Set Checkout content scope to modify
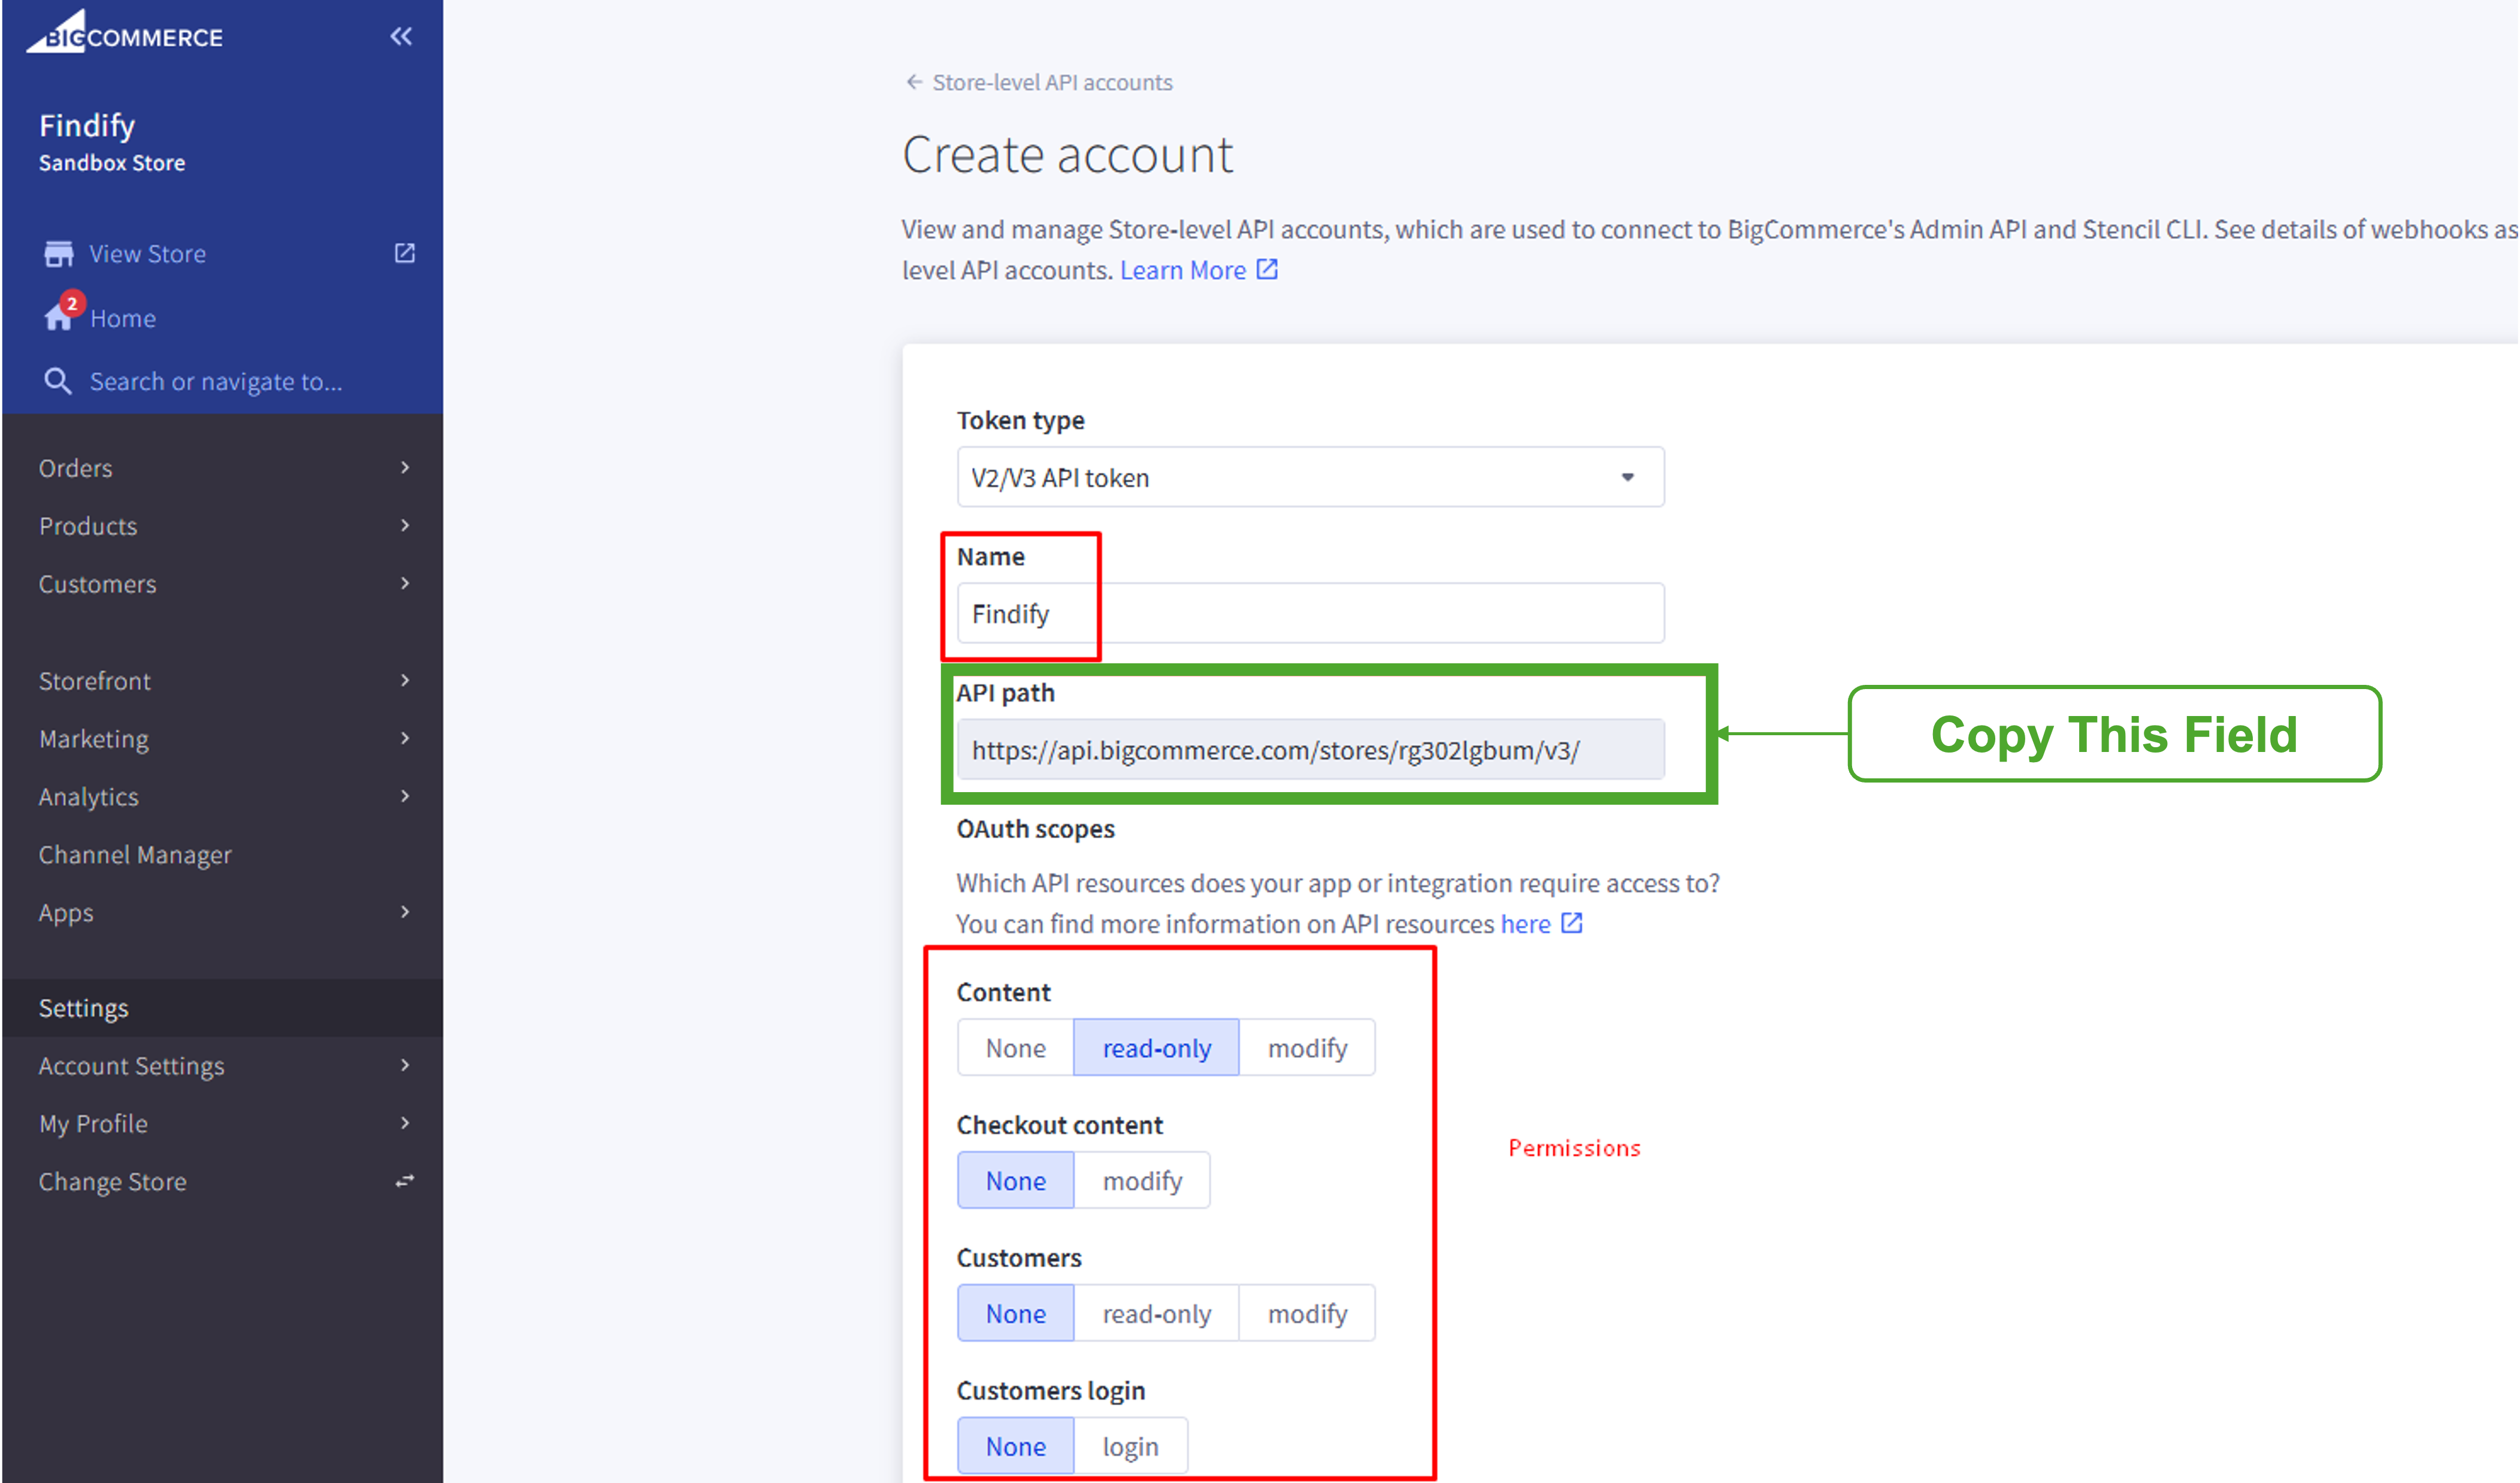Screen dimensions: 2520x1483 1142,1181
